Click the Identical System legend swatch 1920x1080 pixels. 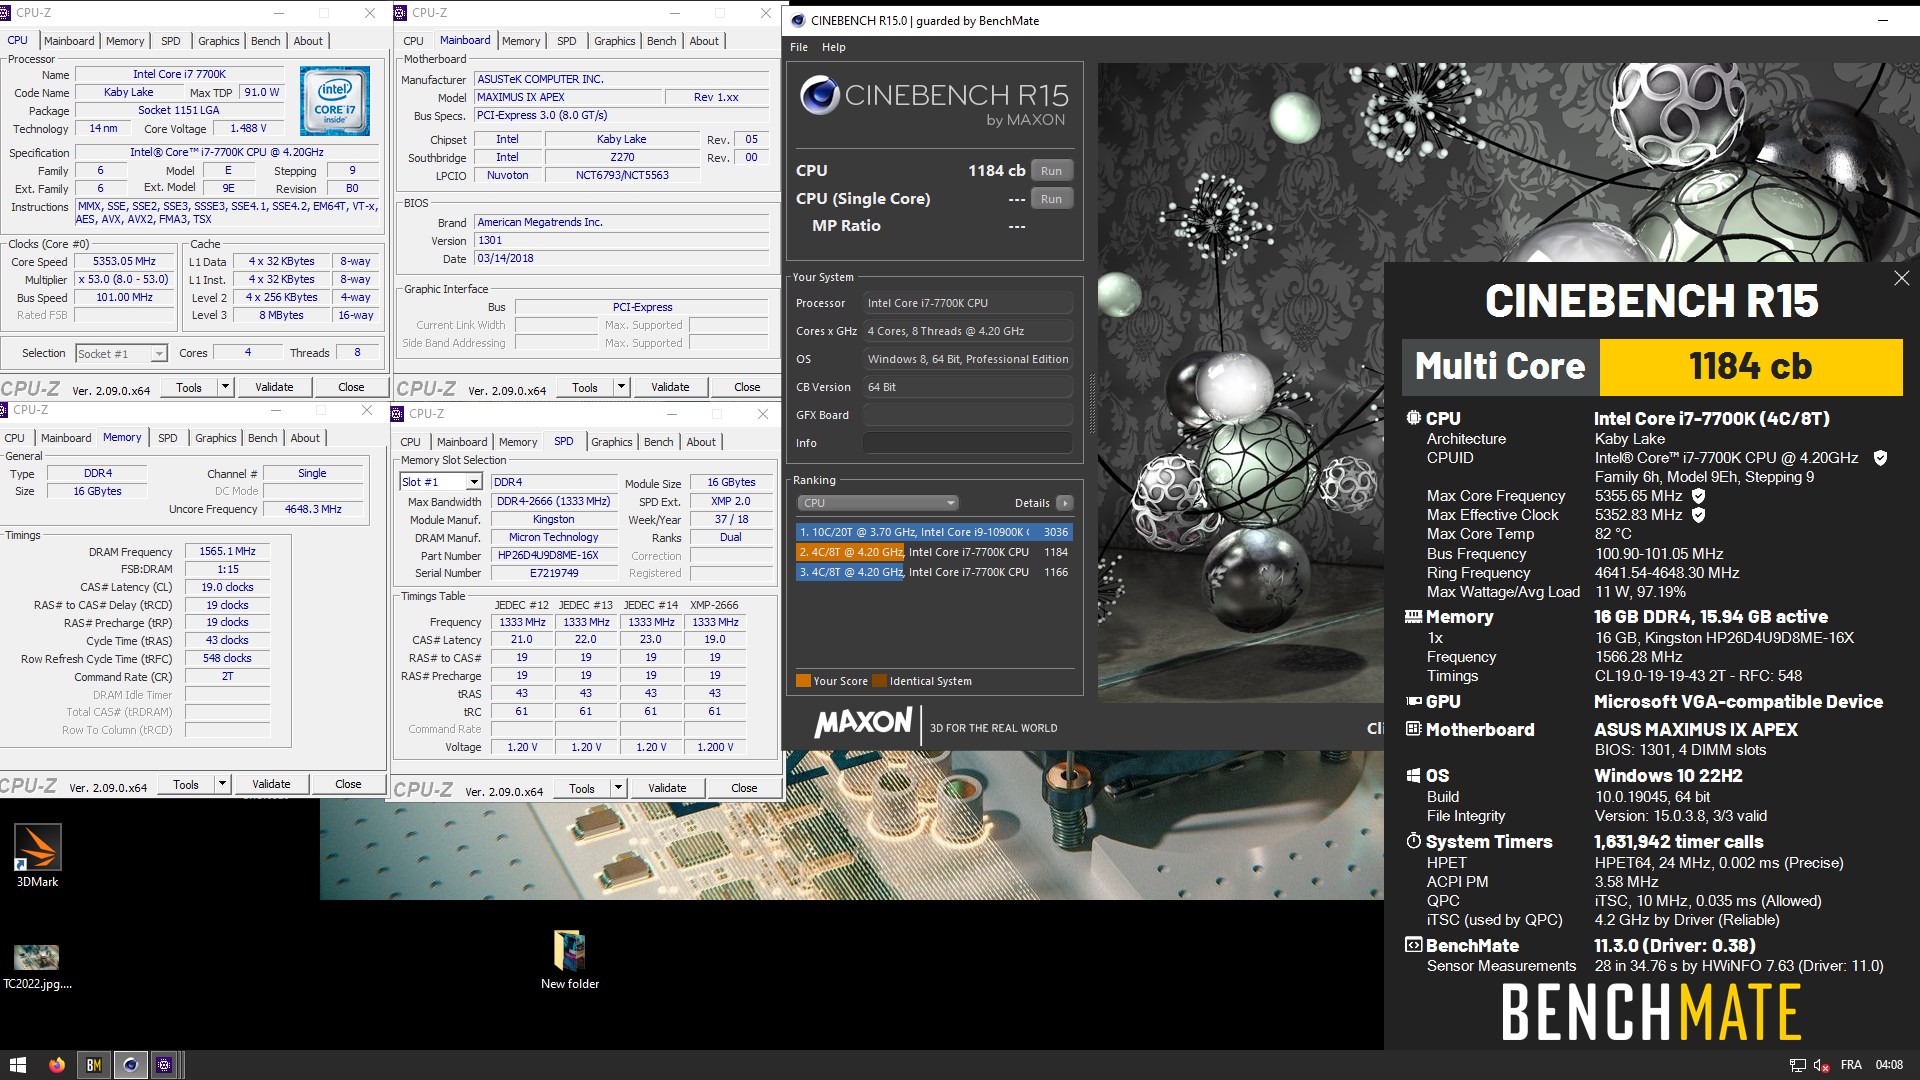879,681
